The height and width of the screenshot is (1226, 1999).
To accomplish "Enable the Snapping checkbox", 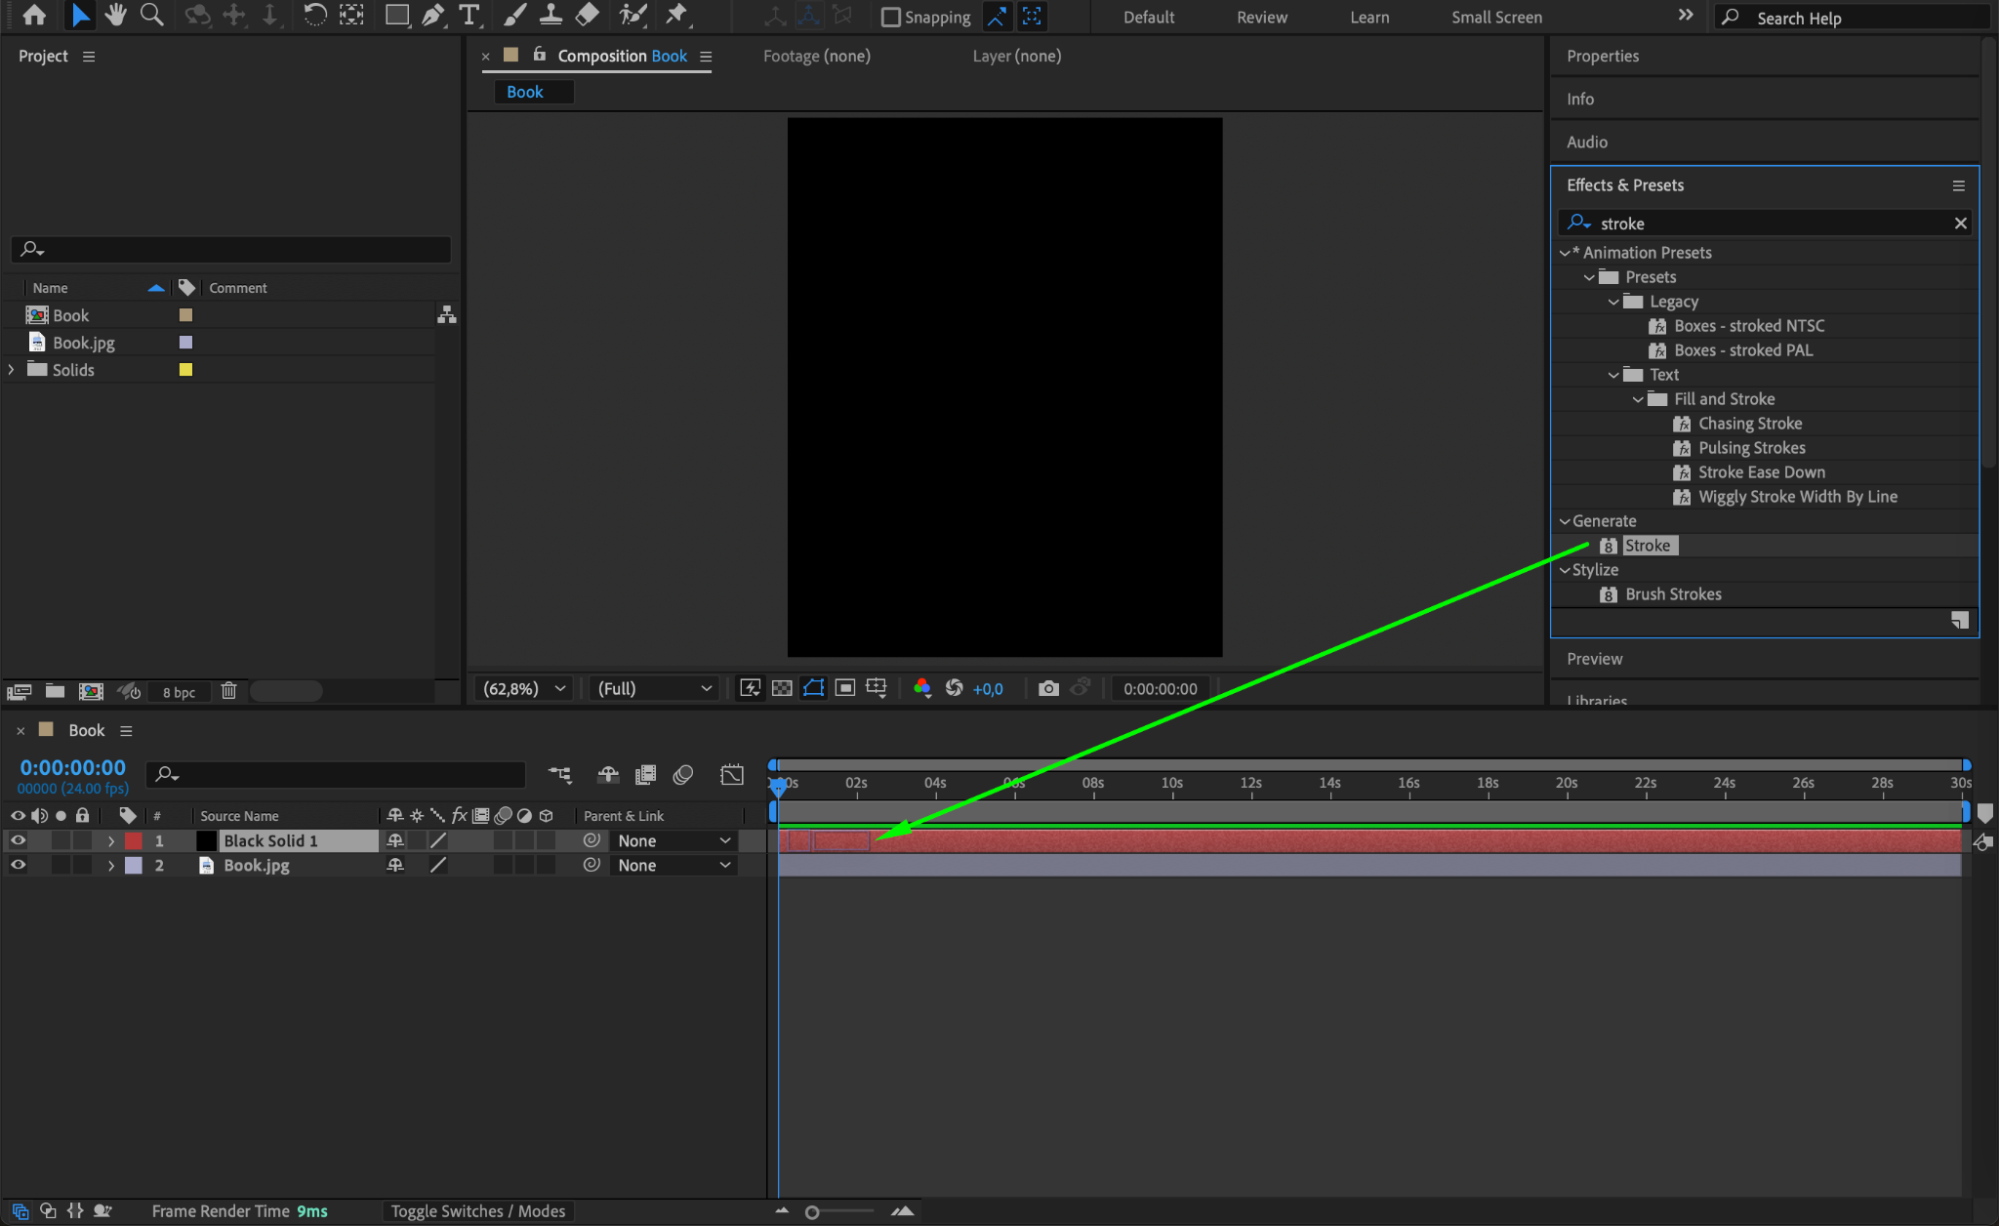I will tap(890, 17).
